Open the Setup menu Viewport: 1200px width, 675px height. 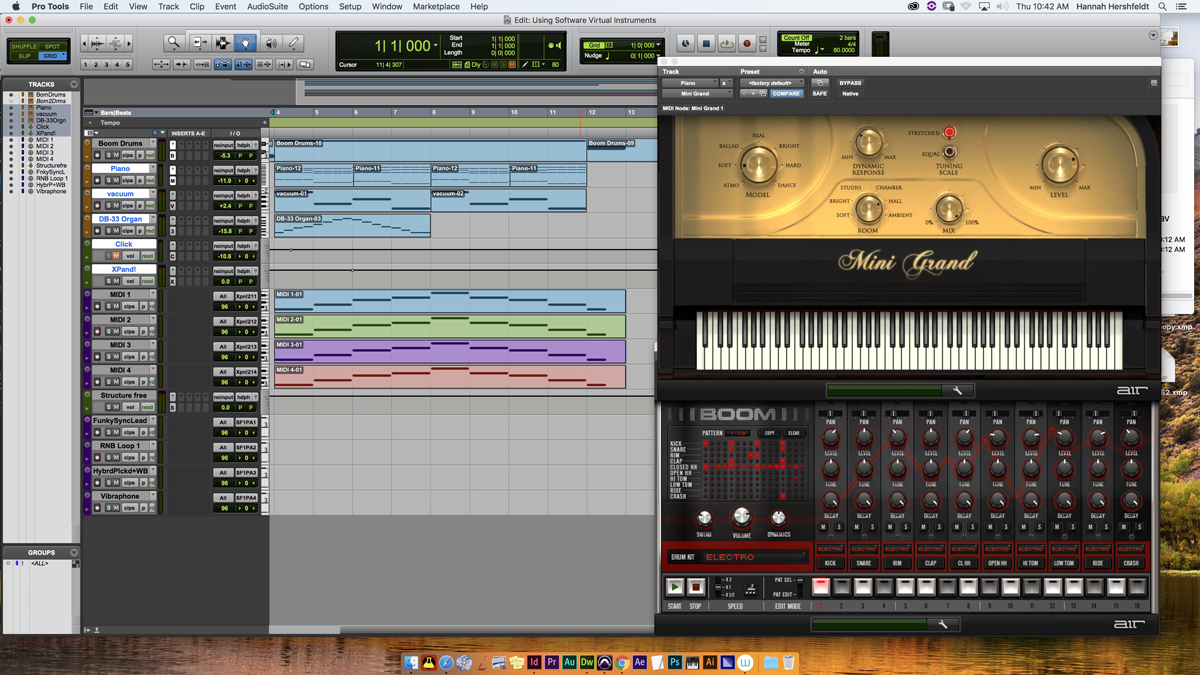coord(350,6)
